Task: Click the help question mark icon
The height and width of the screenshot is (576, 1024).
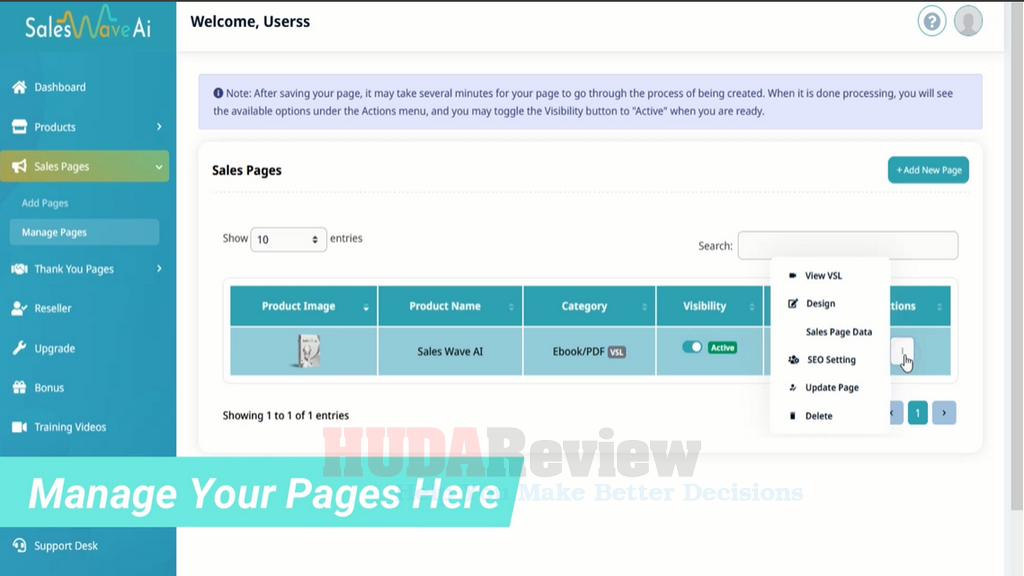Action: tap(931, 22)
